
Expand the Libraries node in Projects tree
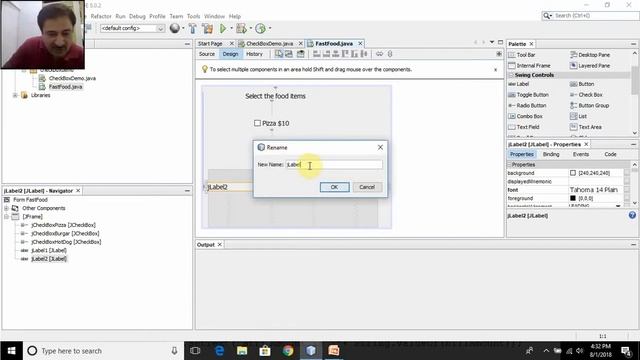coord(15,95)
